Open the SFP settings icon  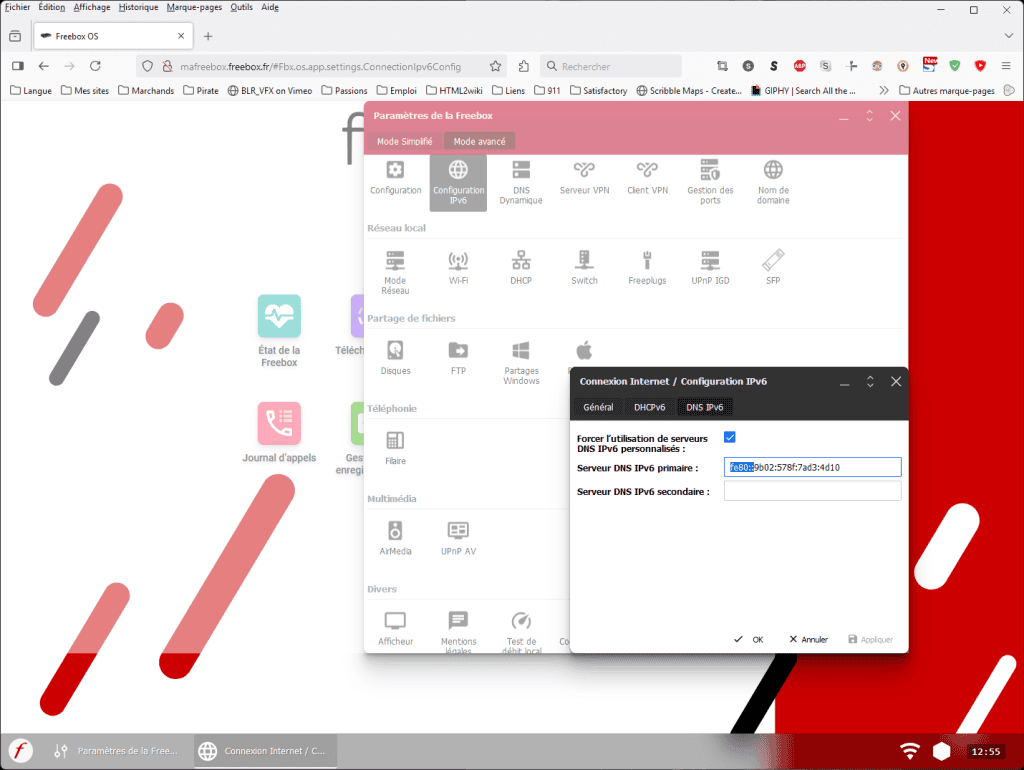click(x=773, y=268)
